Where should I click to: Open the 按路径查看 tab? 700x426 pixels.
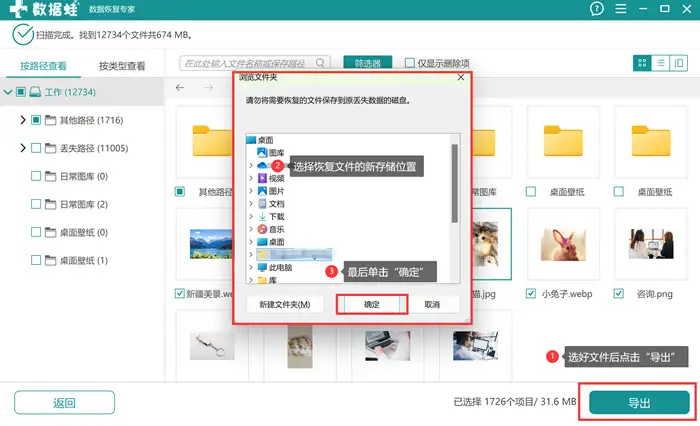(x=43, y=66)
